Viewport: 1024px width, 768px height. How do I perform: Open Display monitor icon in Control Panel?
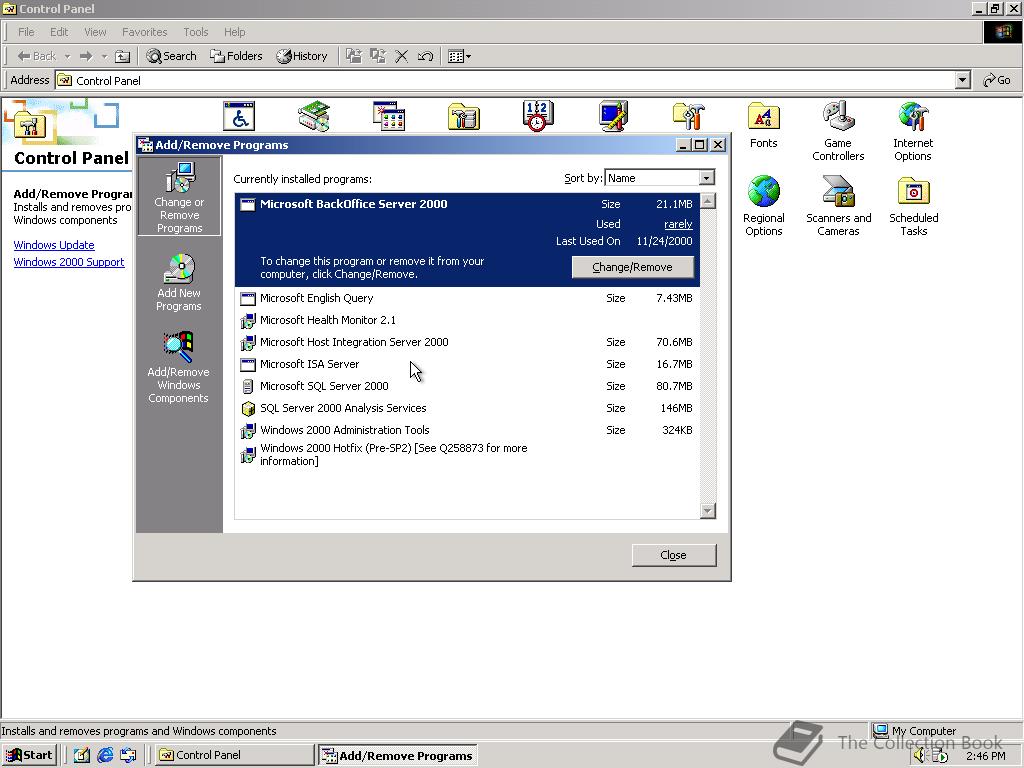[x=613, y=116]
